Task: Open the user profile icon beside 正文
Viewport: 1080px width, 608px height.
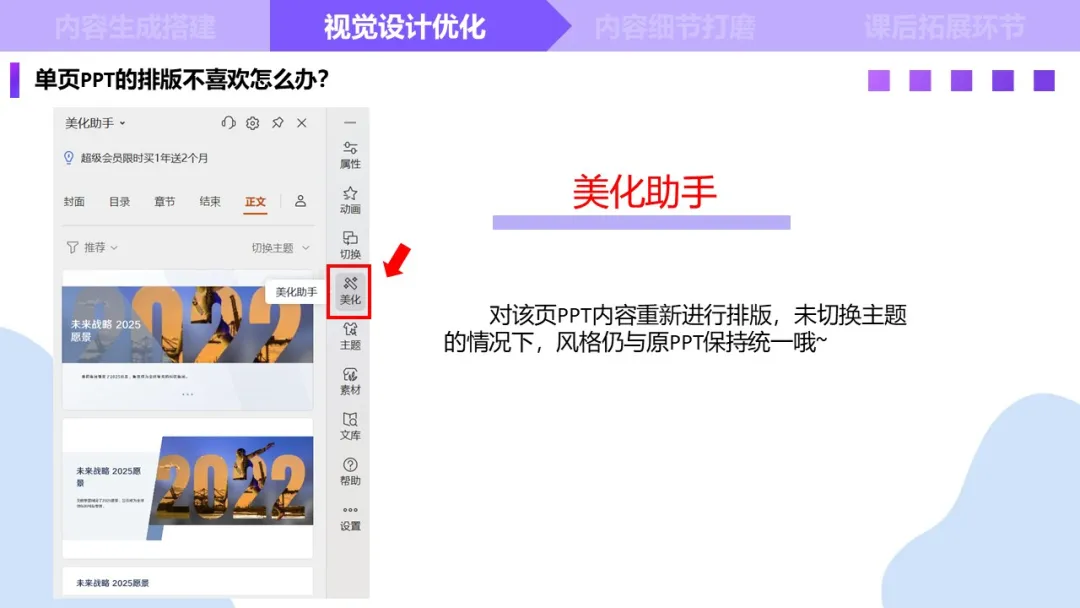Action: [x=300, y=201]
